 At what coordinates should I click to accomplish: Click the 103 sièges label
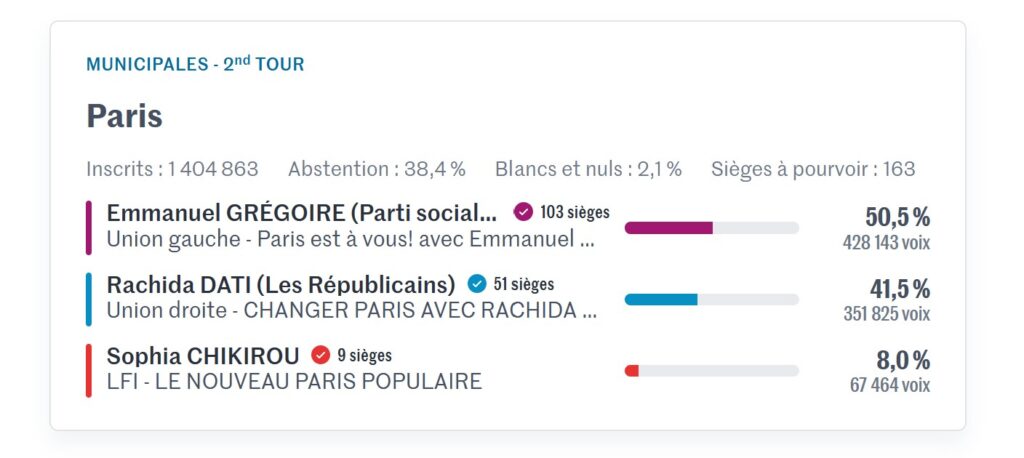(x=574, y=212)
